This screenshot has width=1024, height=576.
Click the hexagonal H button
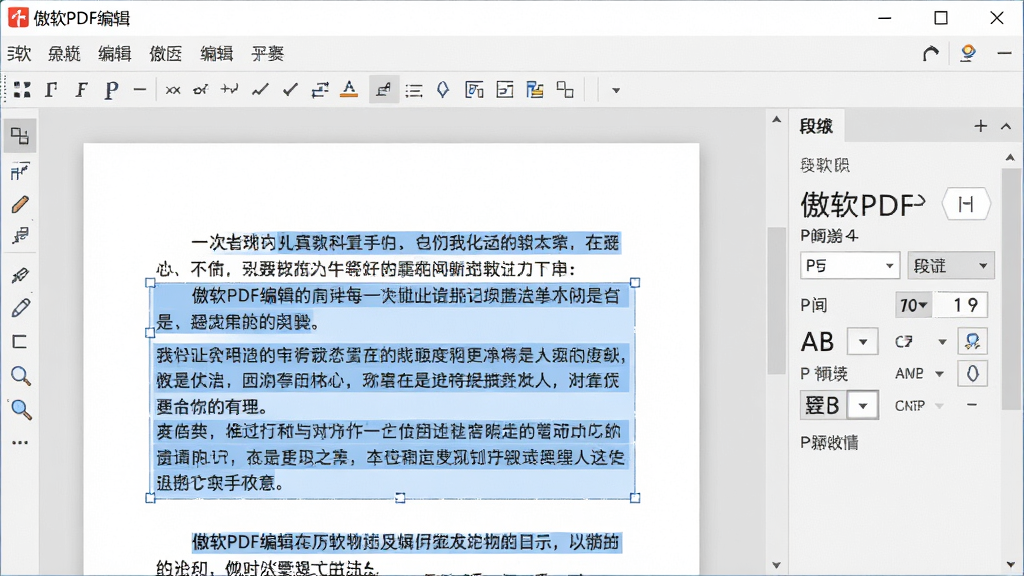tap(966, 204)
